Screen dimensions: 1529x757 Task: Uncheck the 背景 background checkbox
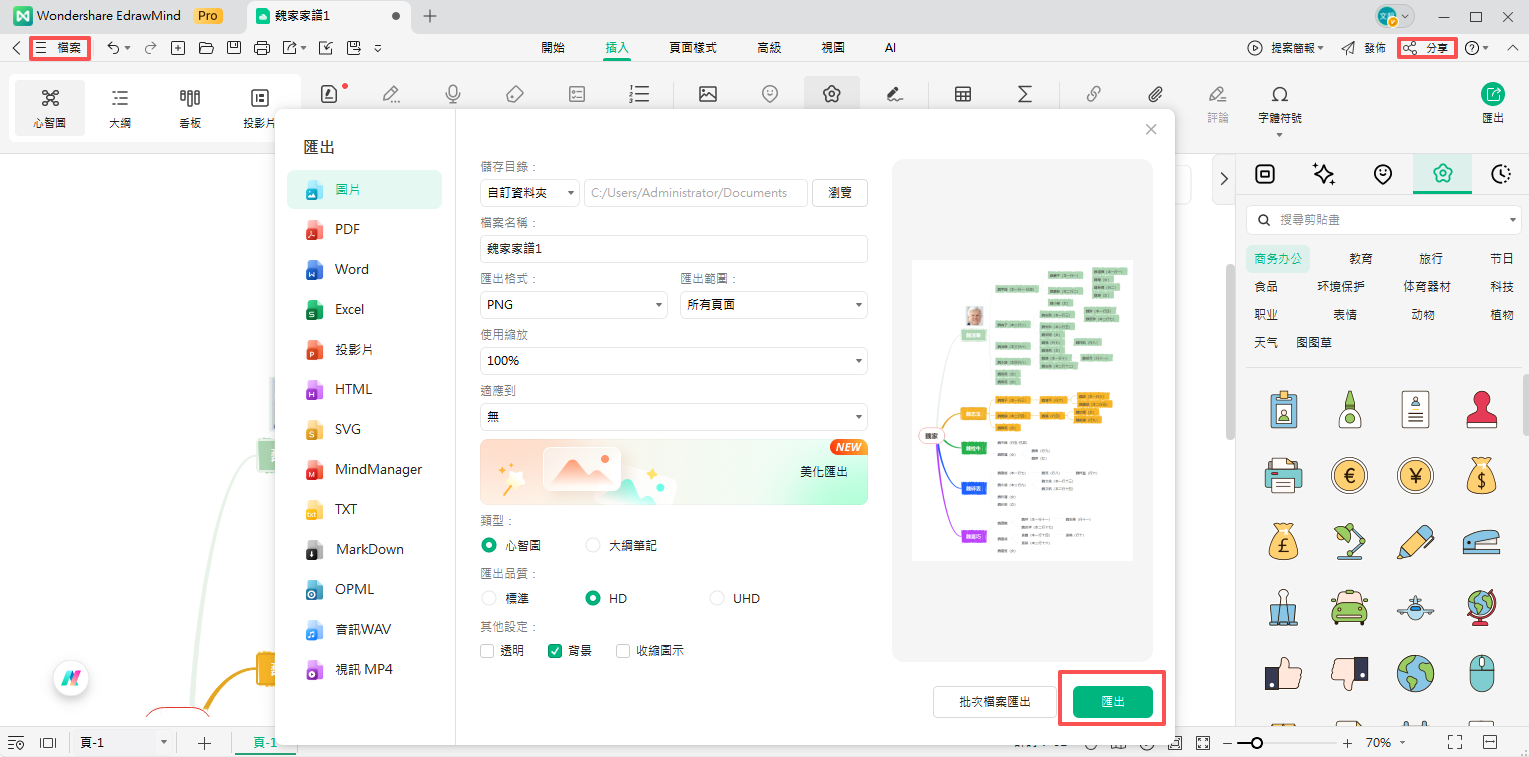coord(554,650)
